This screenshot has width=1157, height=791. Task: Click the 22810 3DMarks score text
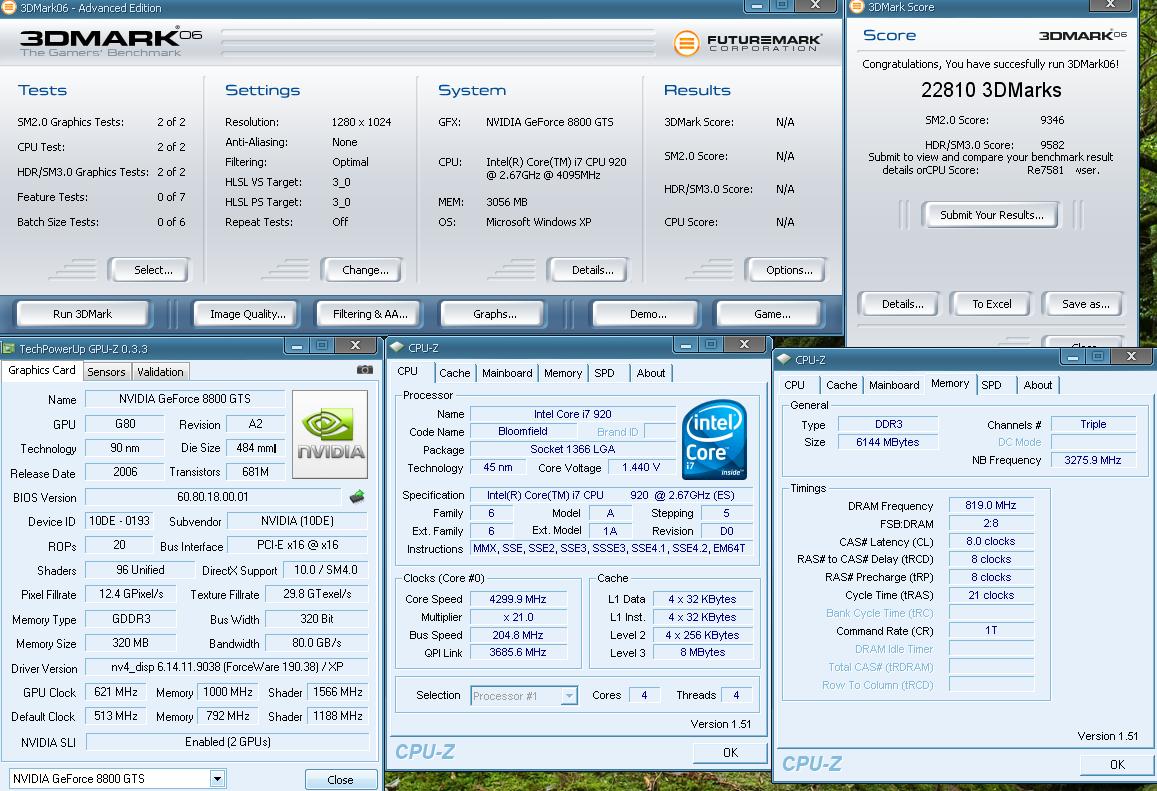[991, 90]
